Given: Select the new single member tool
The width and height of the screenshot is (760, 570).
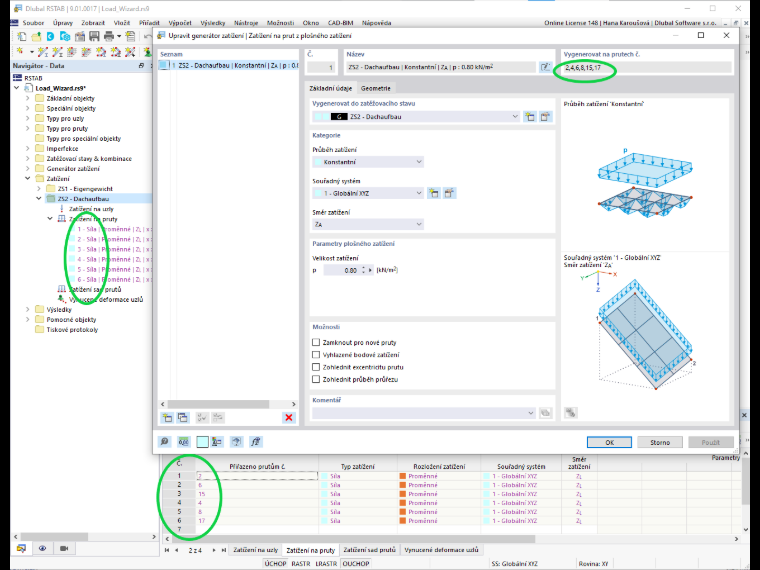Looking at the screenshot, I should click(43, 51).
